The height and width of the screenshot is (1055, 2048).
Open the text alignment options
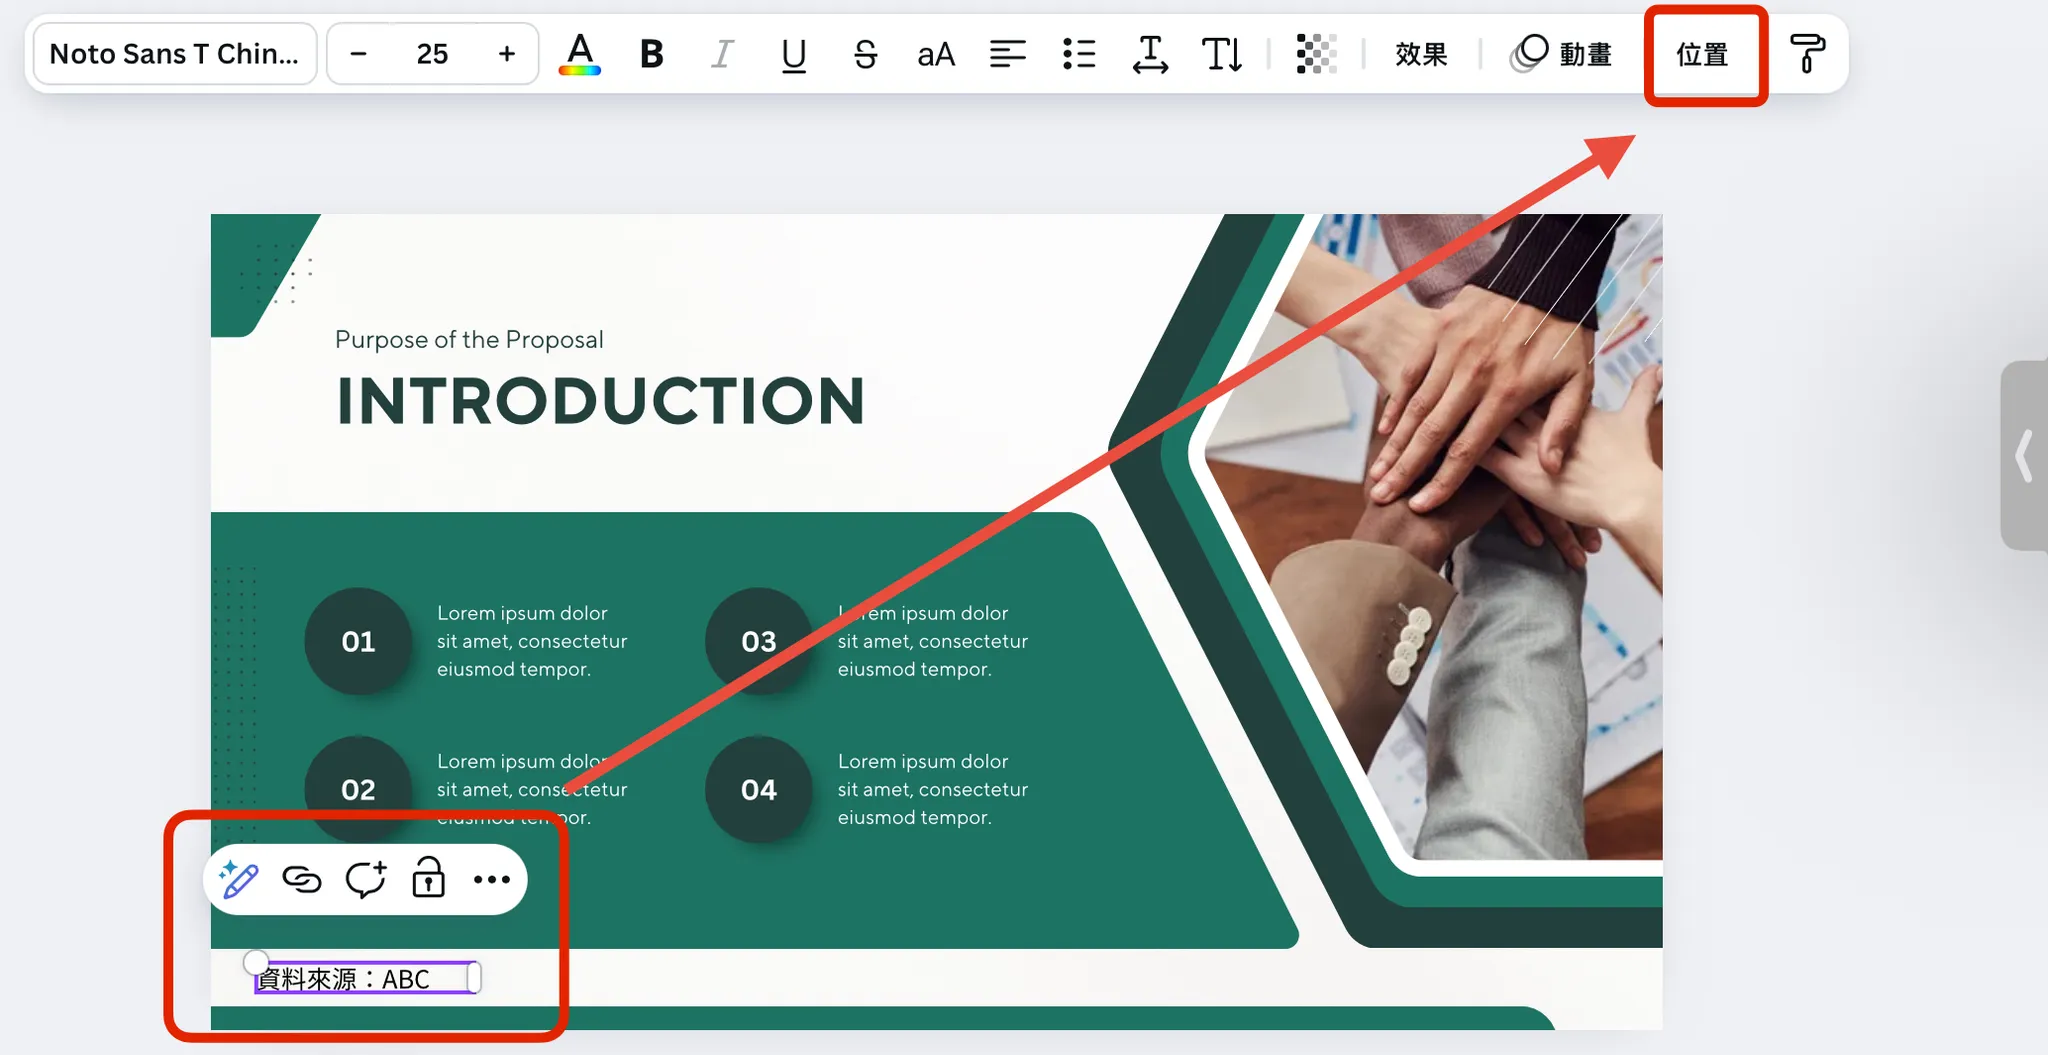(x=1008, y=55)
